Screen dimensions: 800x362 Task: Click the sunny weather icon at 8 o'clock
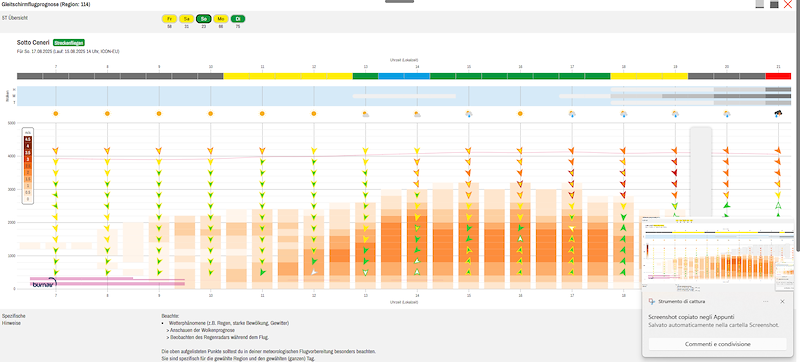click(x=107, y=114)
